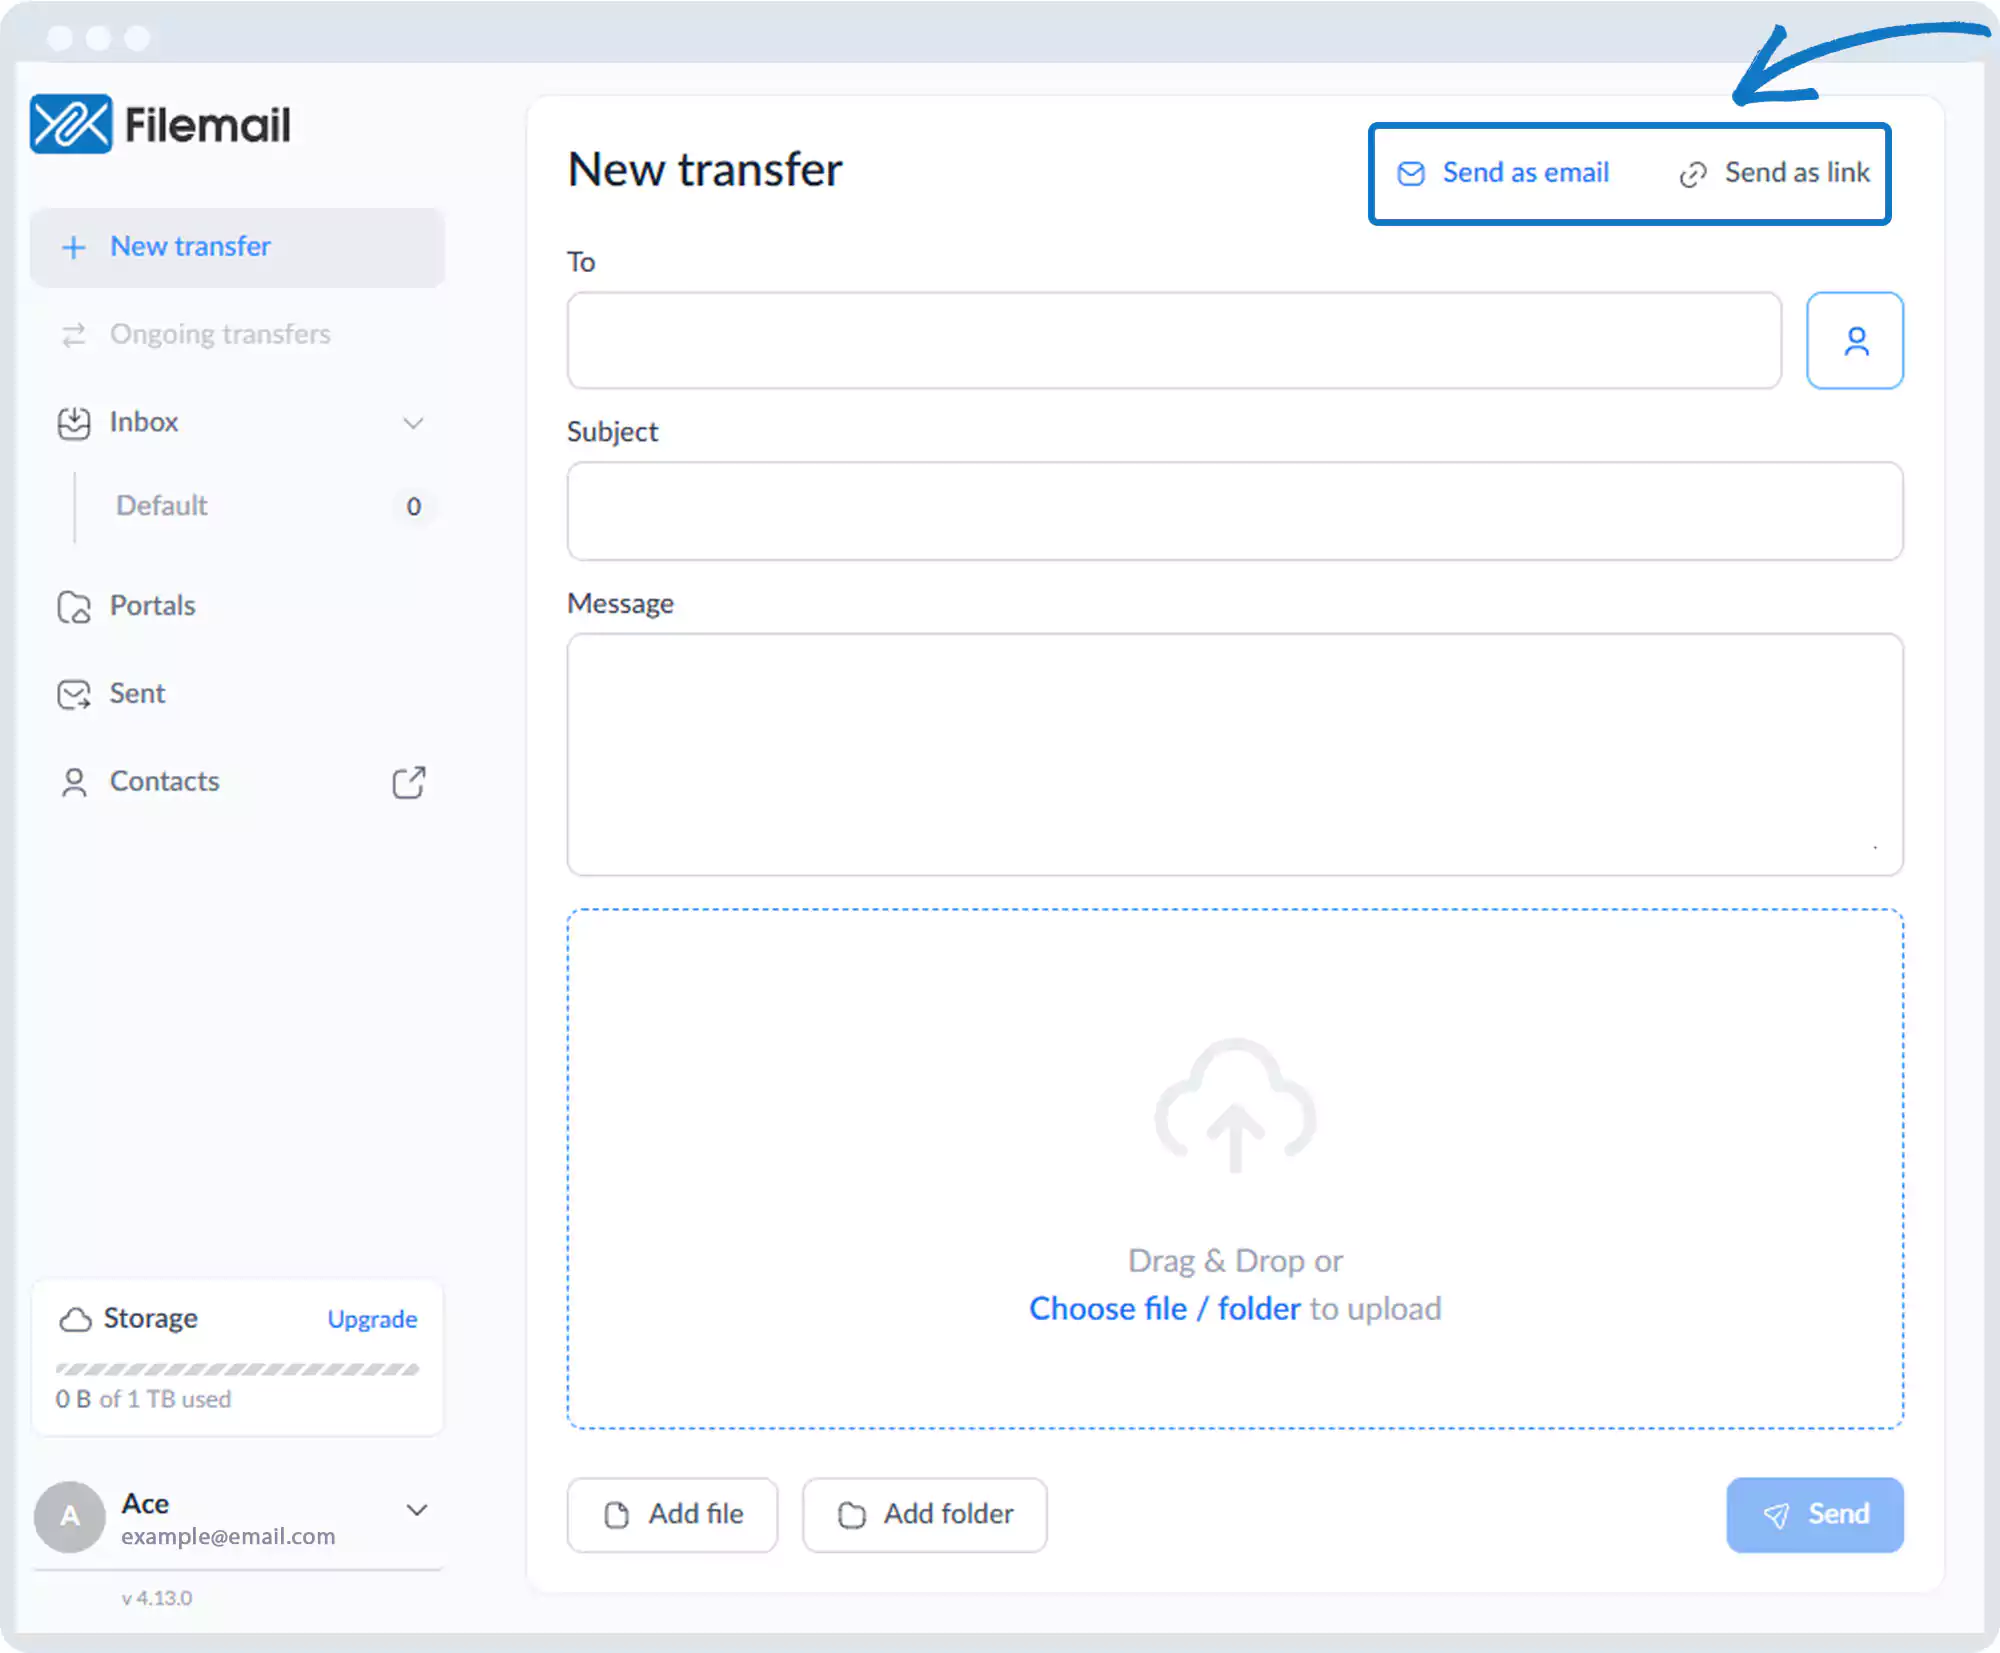Click the contacts picker icon beside To field
The height and width of the screenshot is (1653, 2000).
click(x=1854, y=341)
